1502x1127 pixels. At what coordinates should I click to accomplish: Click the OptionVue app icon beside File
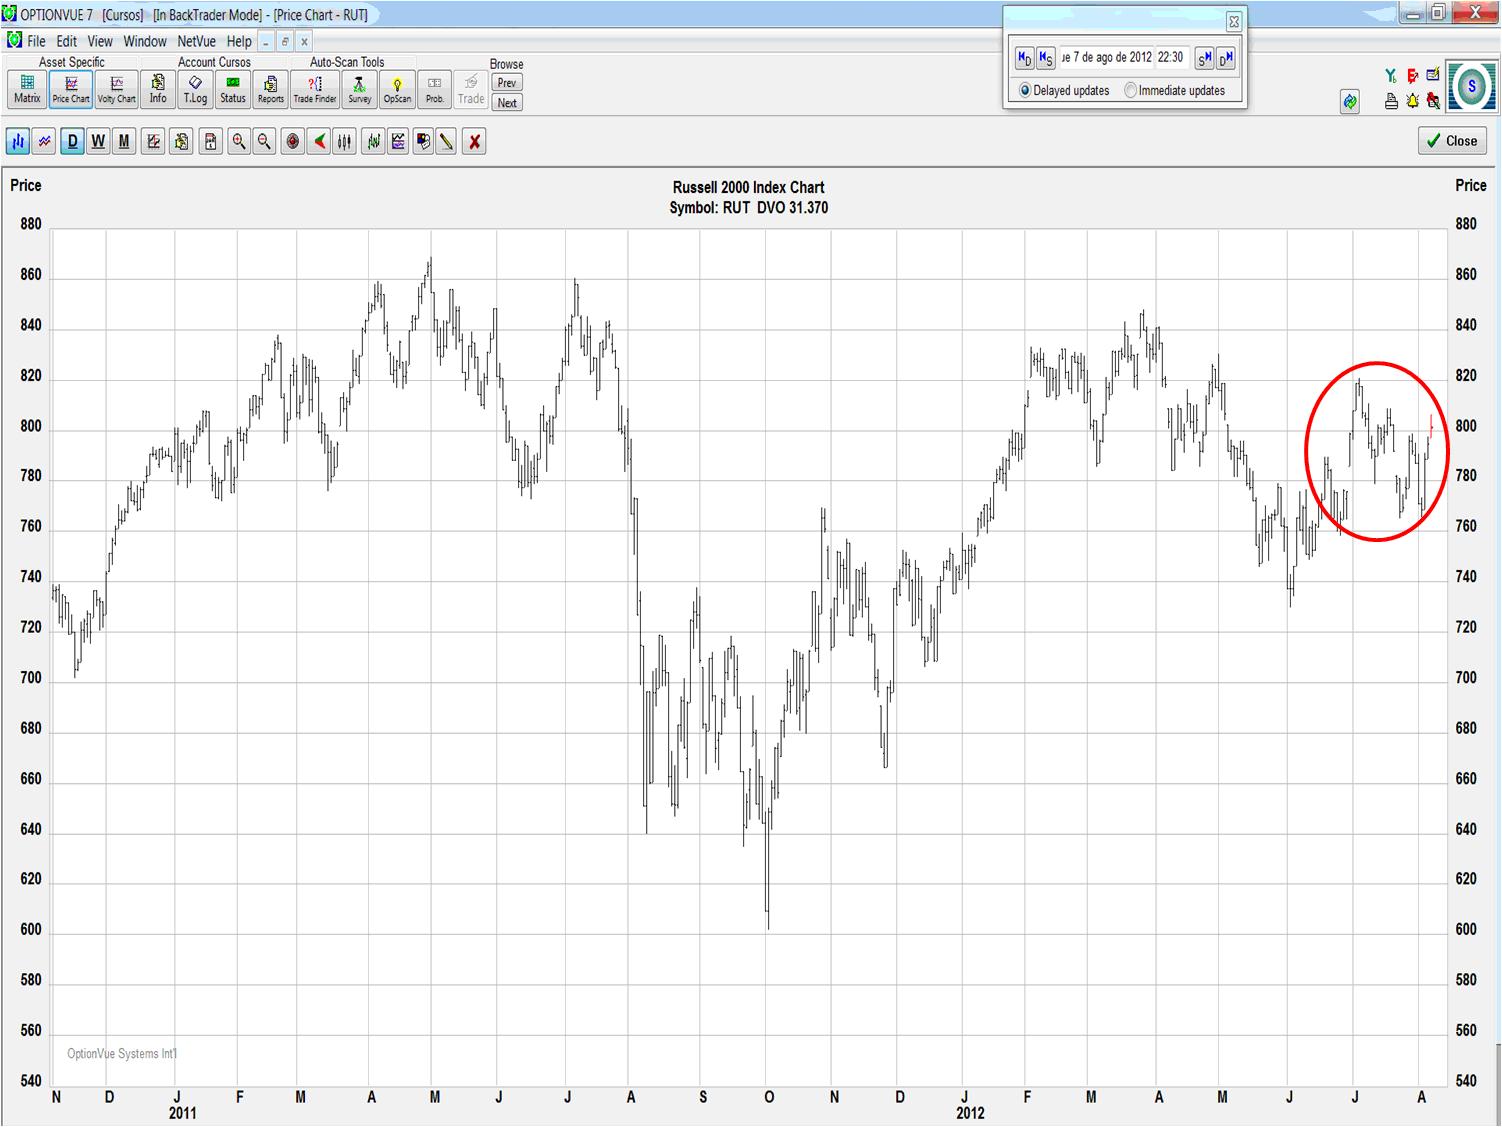point(14,40)
